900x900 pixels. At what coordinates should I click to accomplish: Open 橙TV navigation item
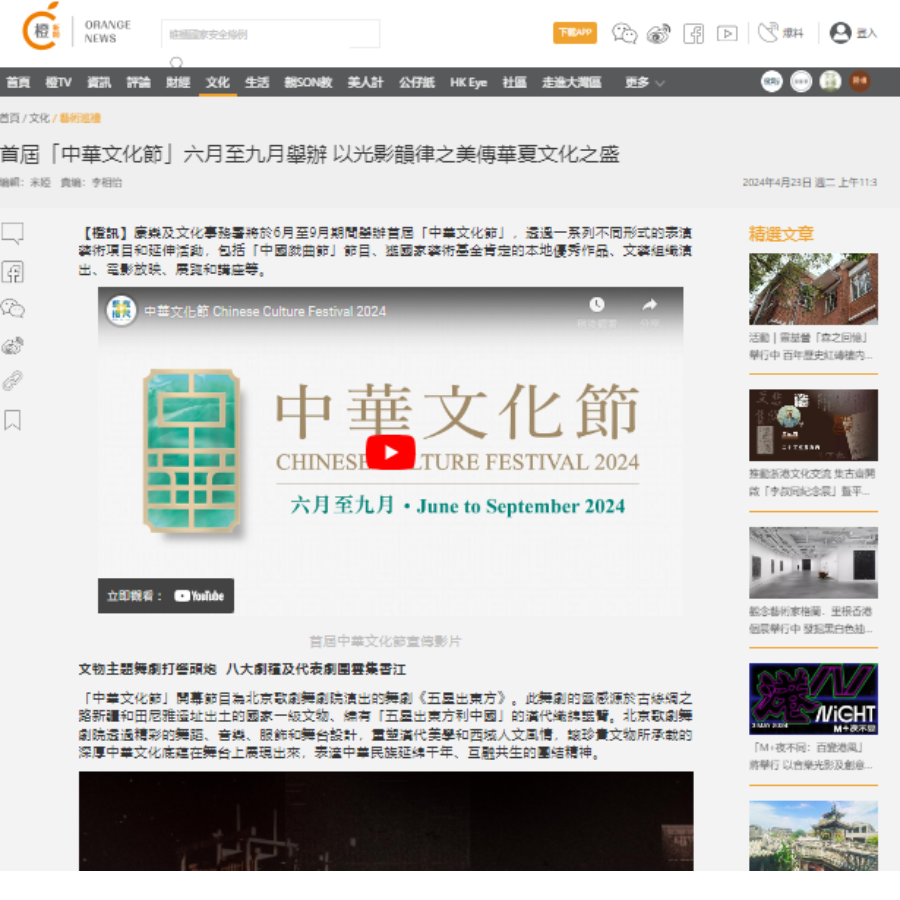coord(59,83)
